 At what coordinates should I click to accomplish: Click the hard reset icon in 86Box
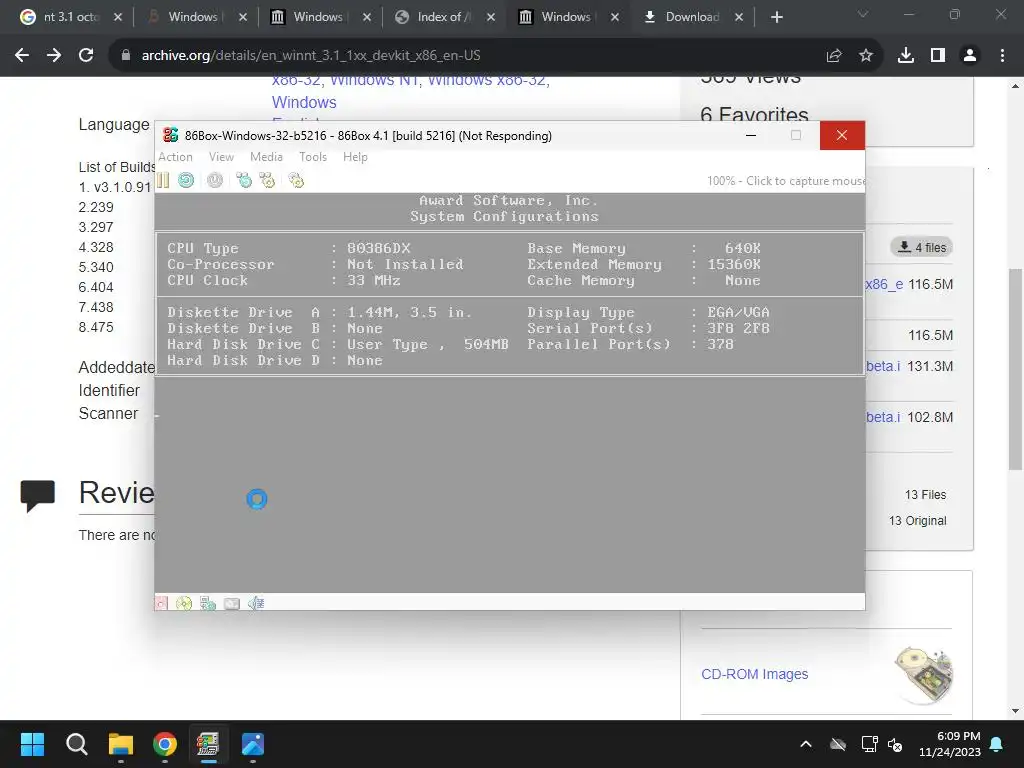point(186,180)
